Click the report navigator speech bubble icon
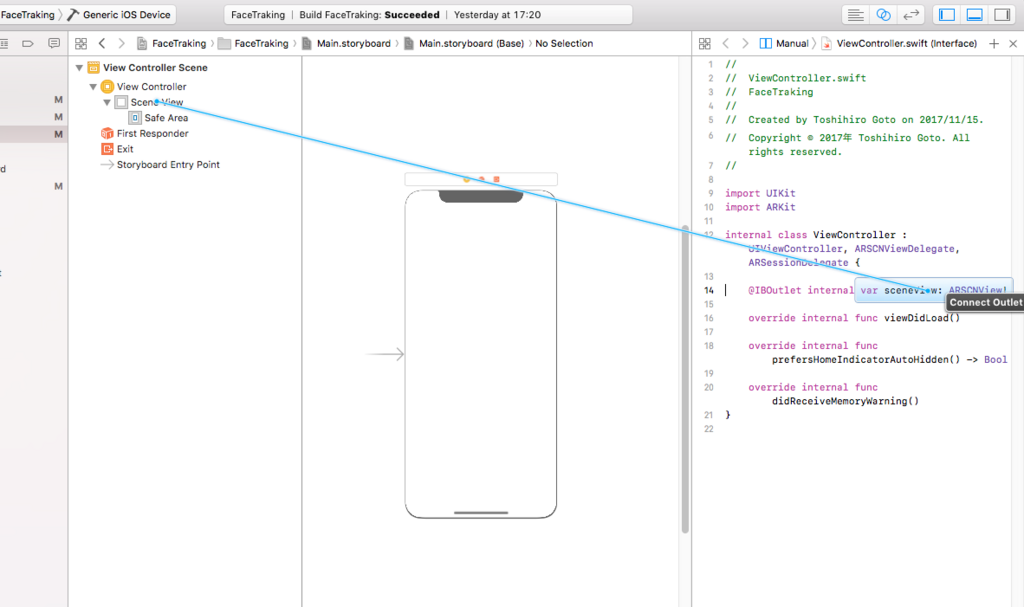1024x607 pixels. click(x=54, y=43)
